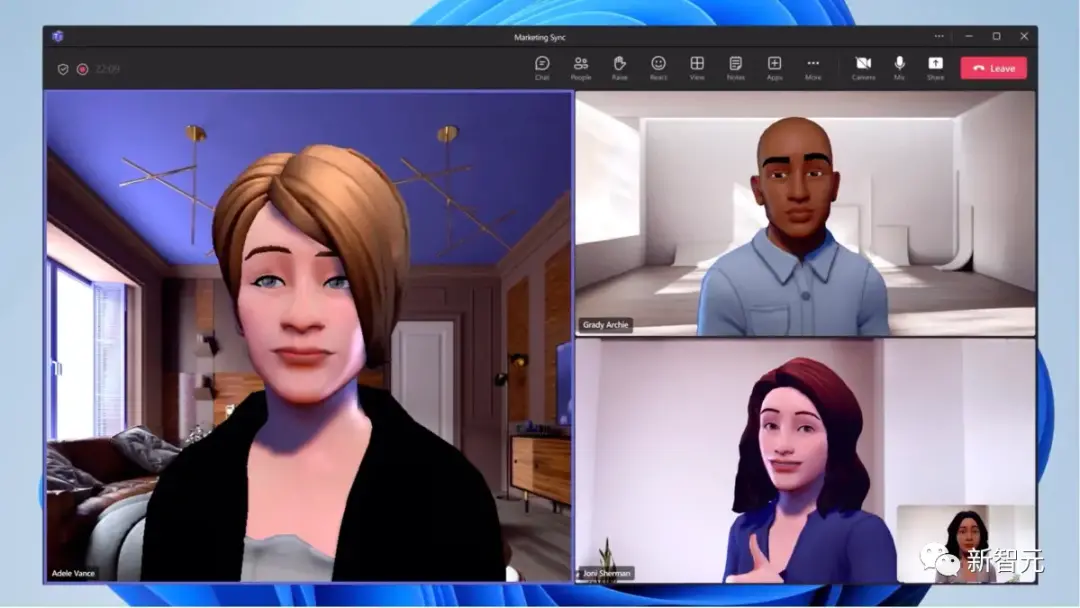Image resolution: width=1080 pixels, height=608 pixels.
Task: Show the People participants list
Action: click(x=581, y=67)
